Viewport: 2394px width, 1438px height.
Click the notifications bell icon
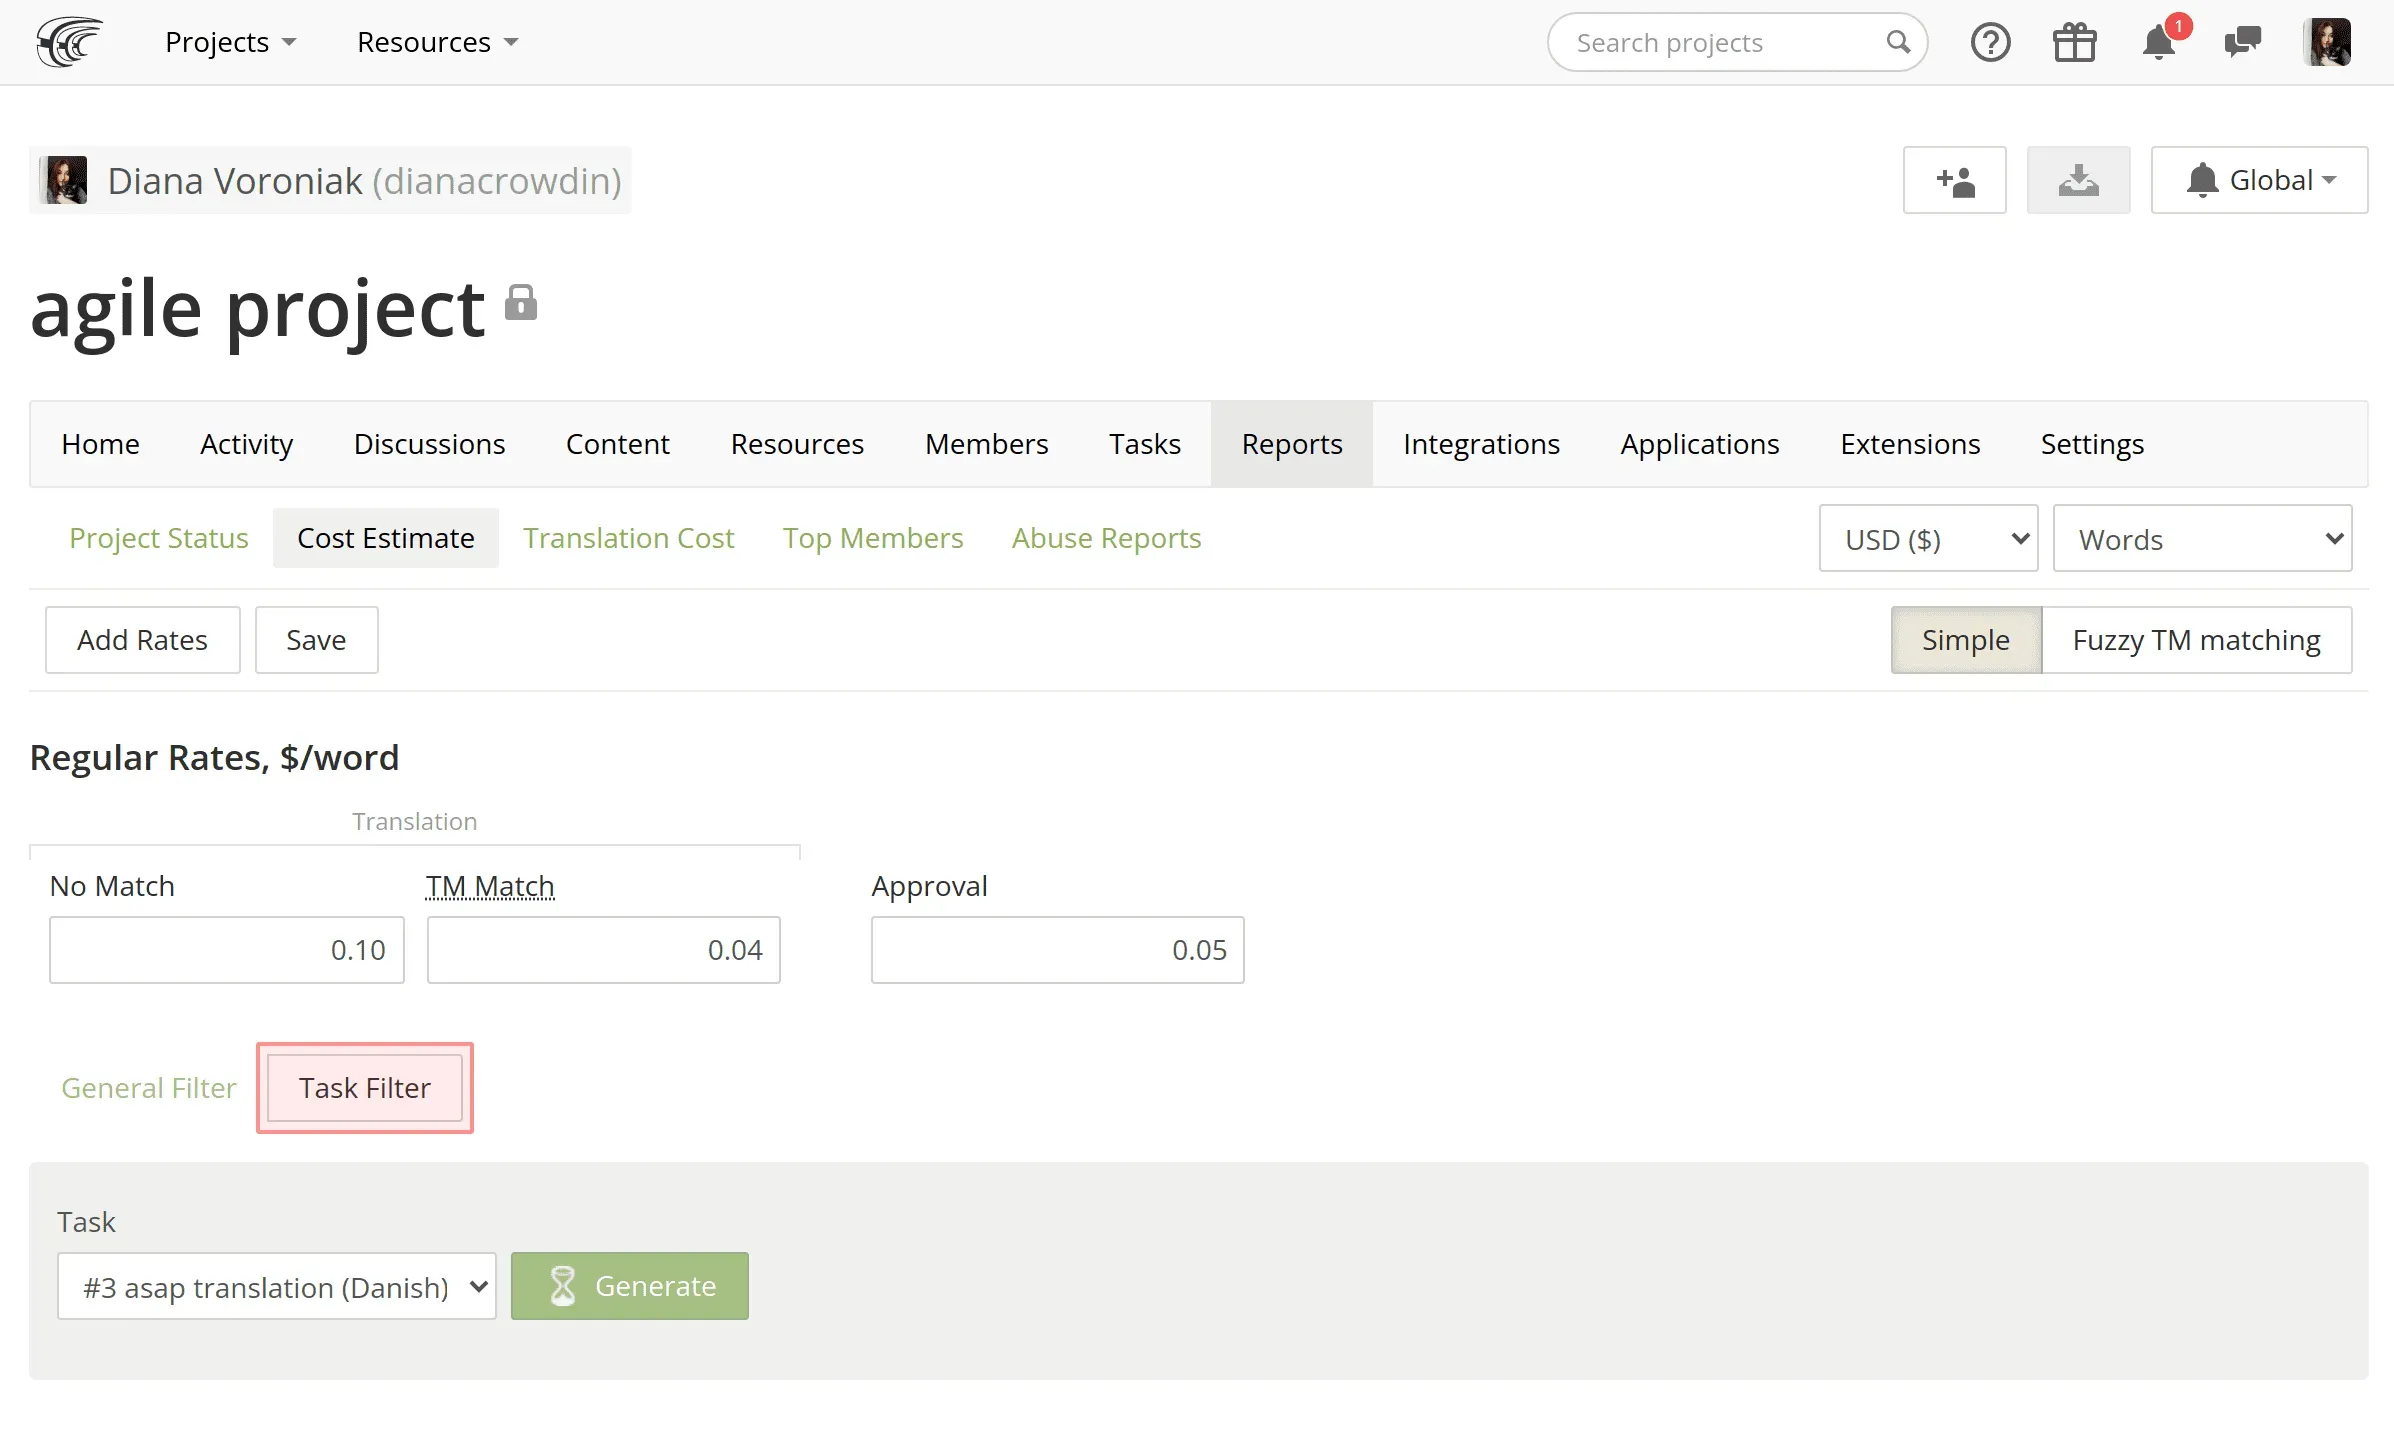(2158, 41)
